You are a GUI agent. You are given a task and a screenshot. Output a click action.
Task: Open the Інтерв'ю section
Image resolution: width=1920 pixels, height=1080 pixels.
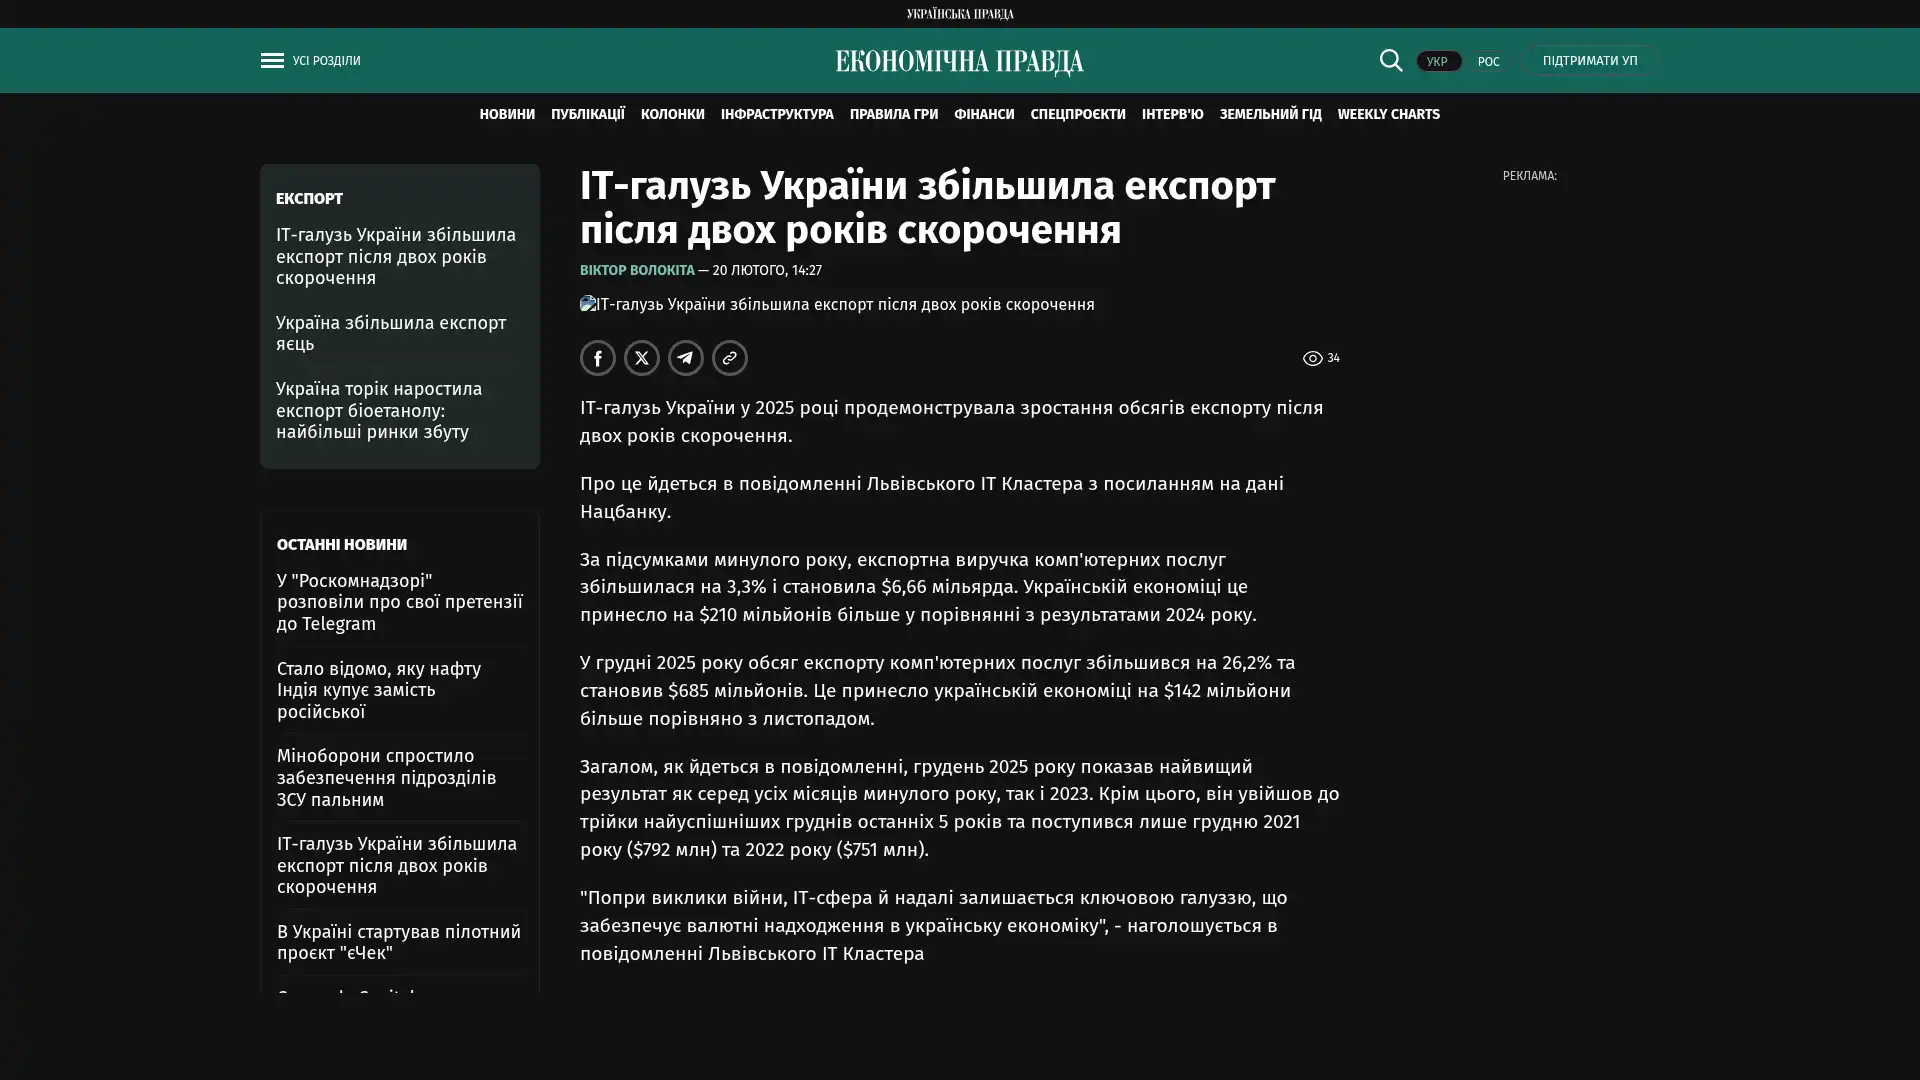(1172, 115)
